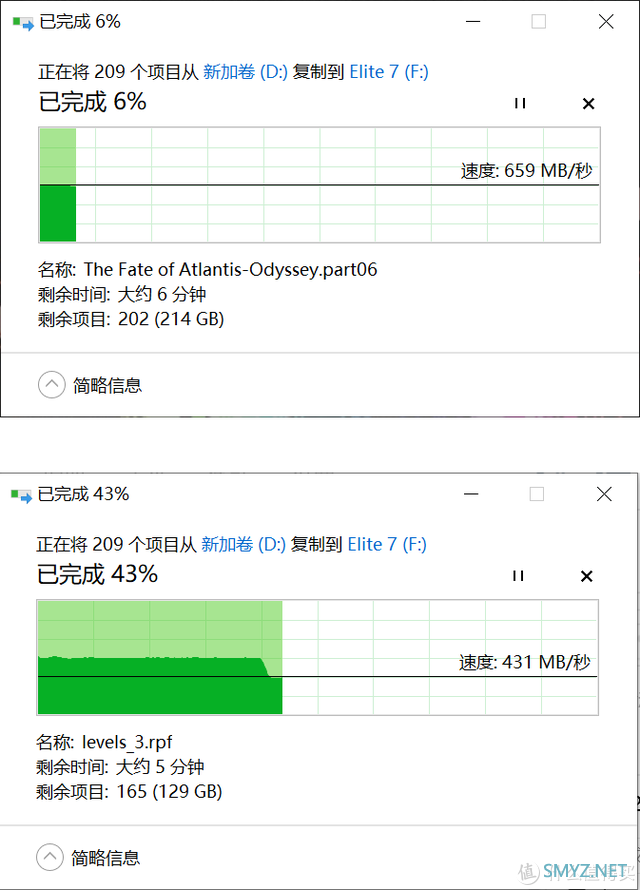Open source 新加卷 (D:) link in bottom dialog

[x=243, y=544]
